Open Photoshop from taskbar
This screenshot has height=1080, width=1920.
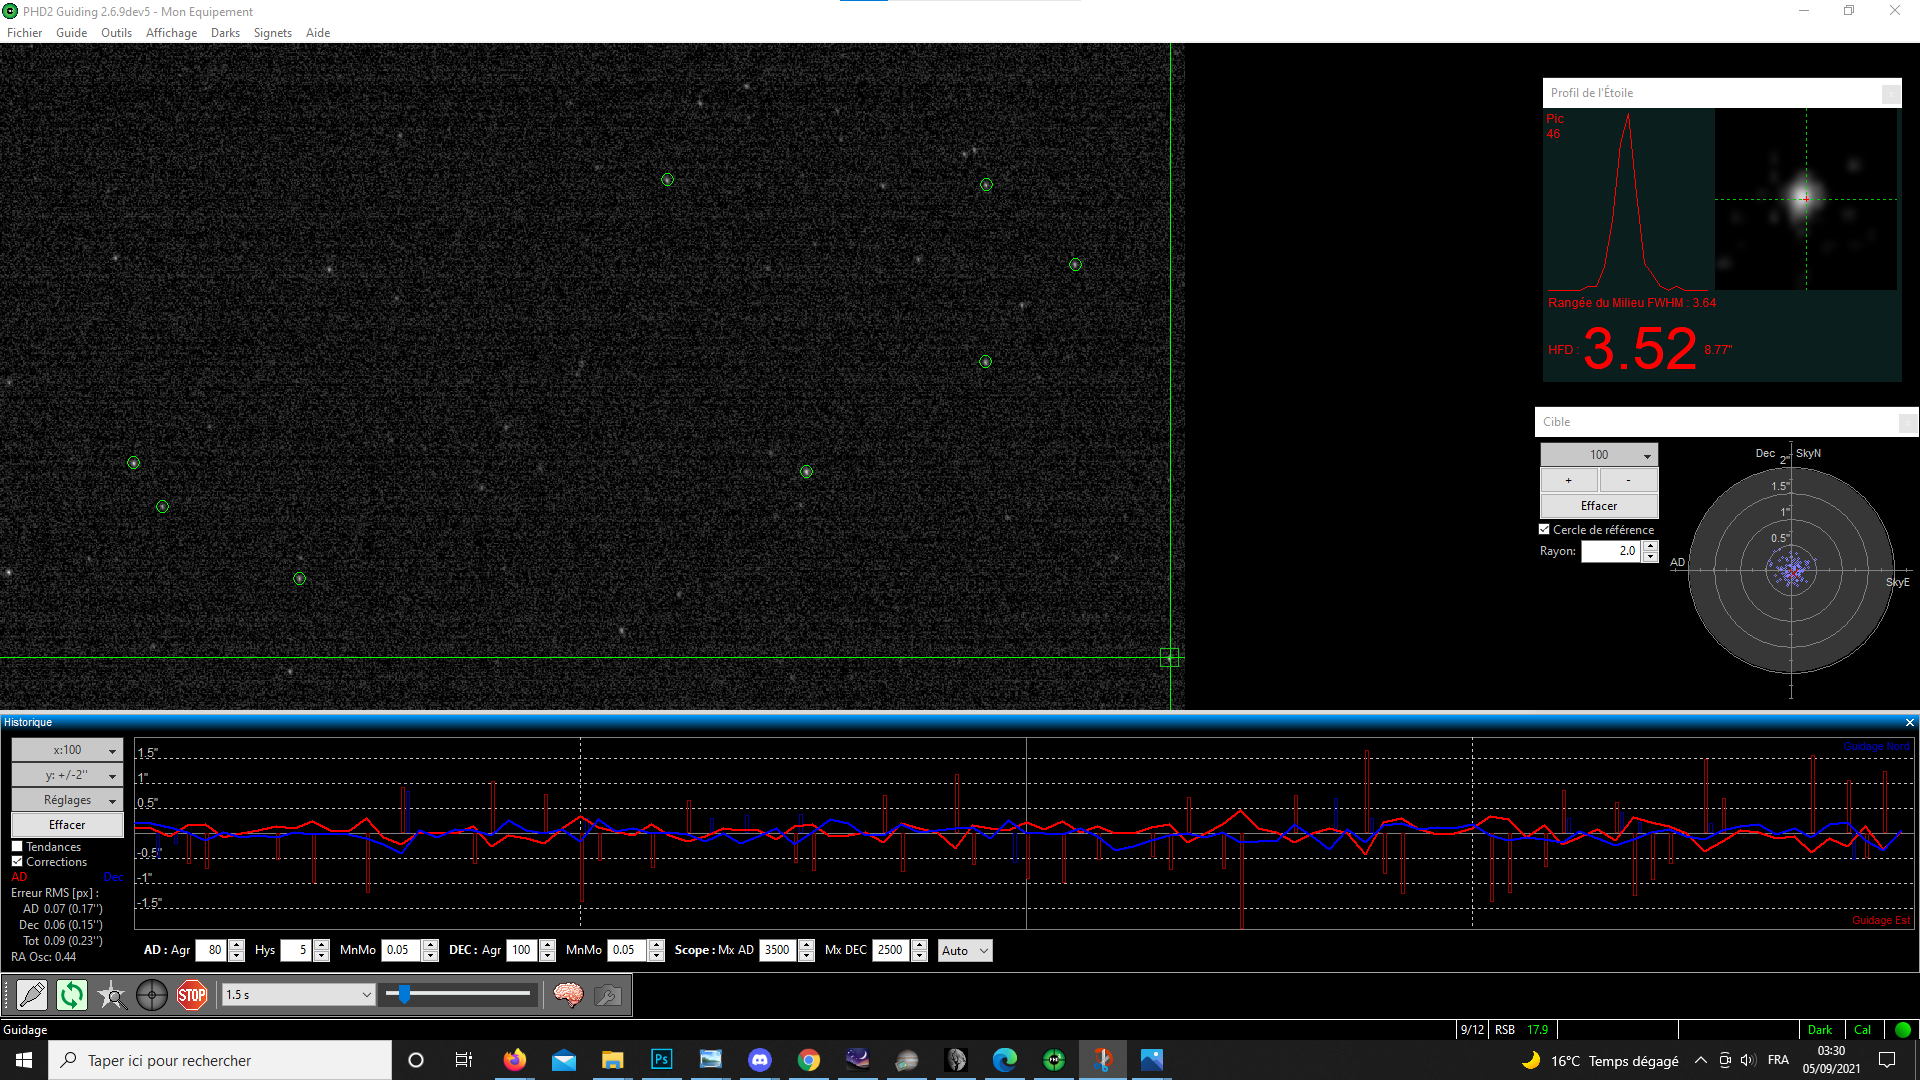point(662,1060)
